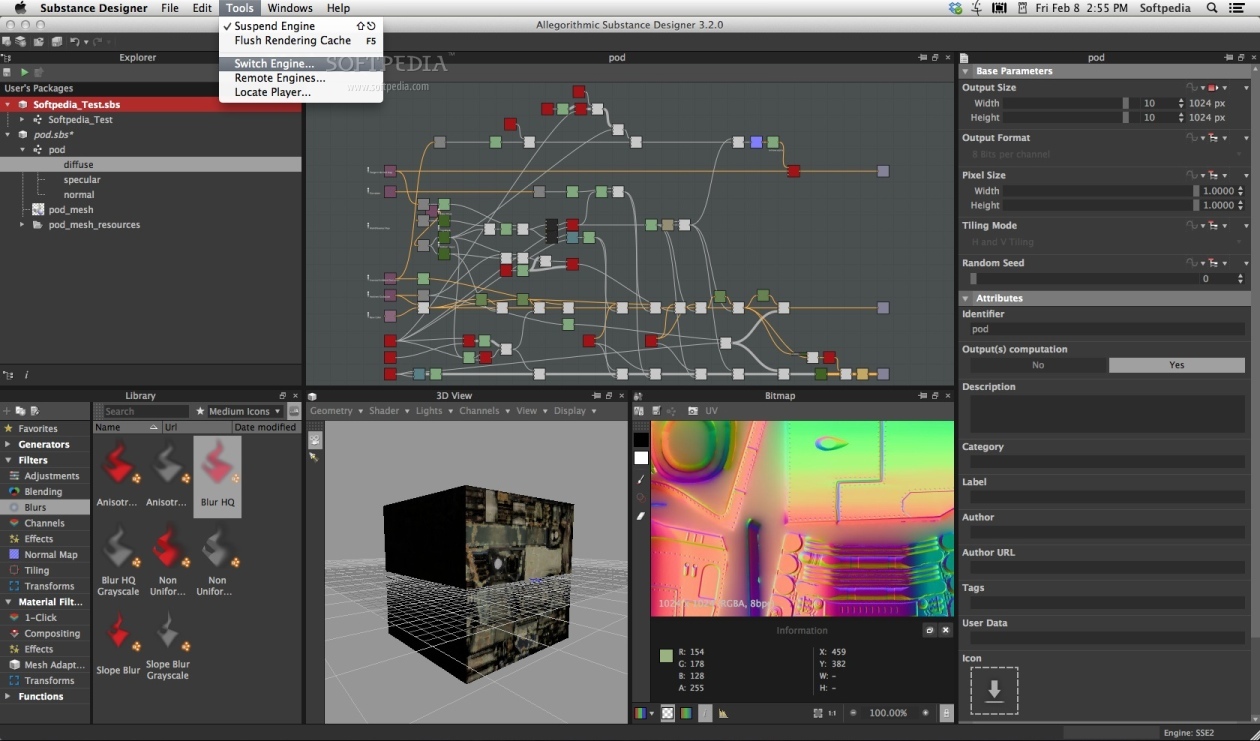Click the zoom out minus button in Bitmap
1260x741 pixels.
(853, 713)
